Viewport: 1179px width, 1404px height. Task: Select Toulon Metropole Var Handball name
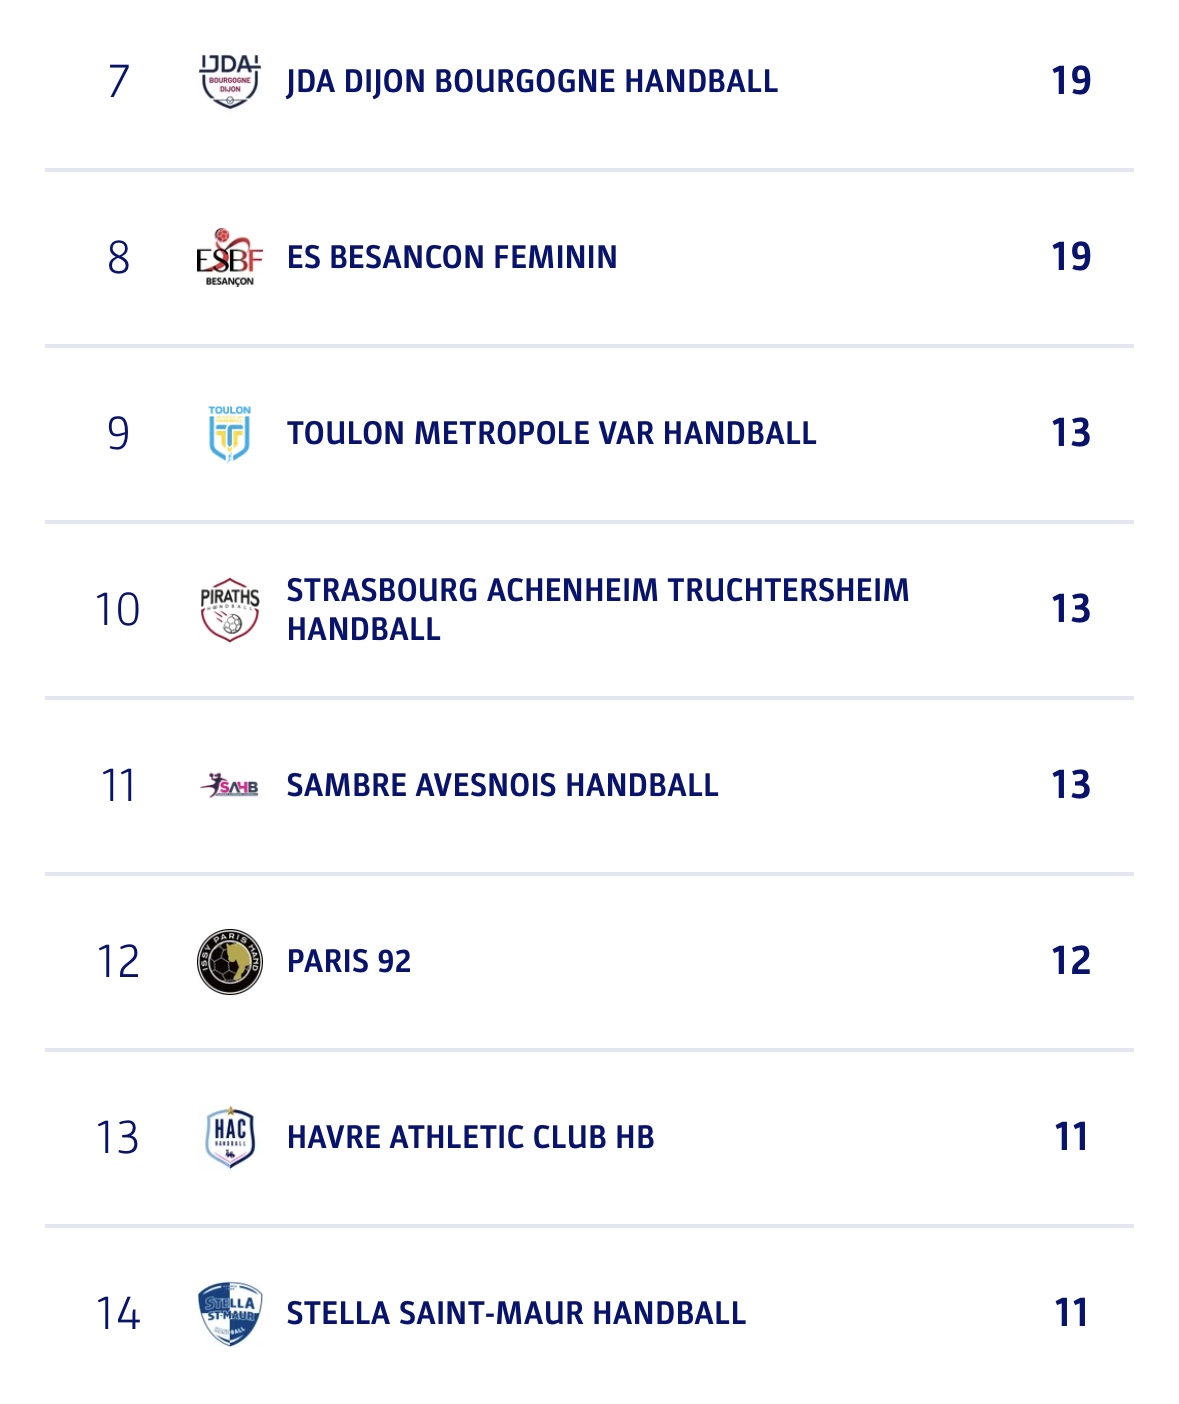pyautogui.click(x=551, y=433)
